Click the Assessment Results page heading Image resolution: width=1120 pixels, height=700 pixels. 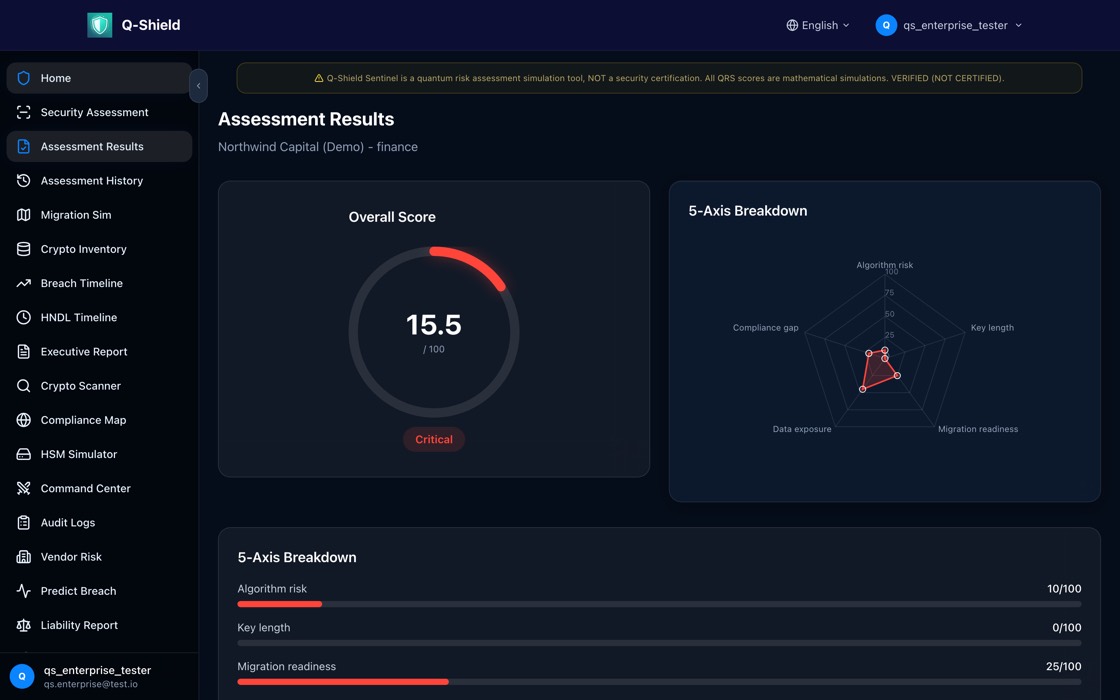(306, 119)
